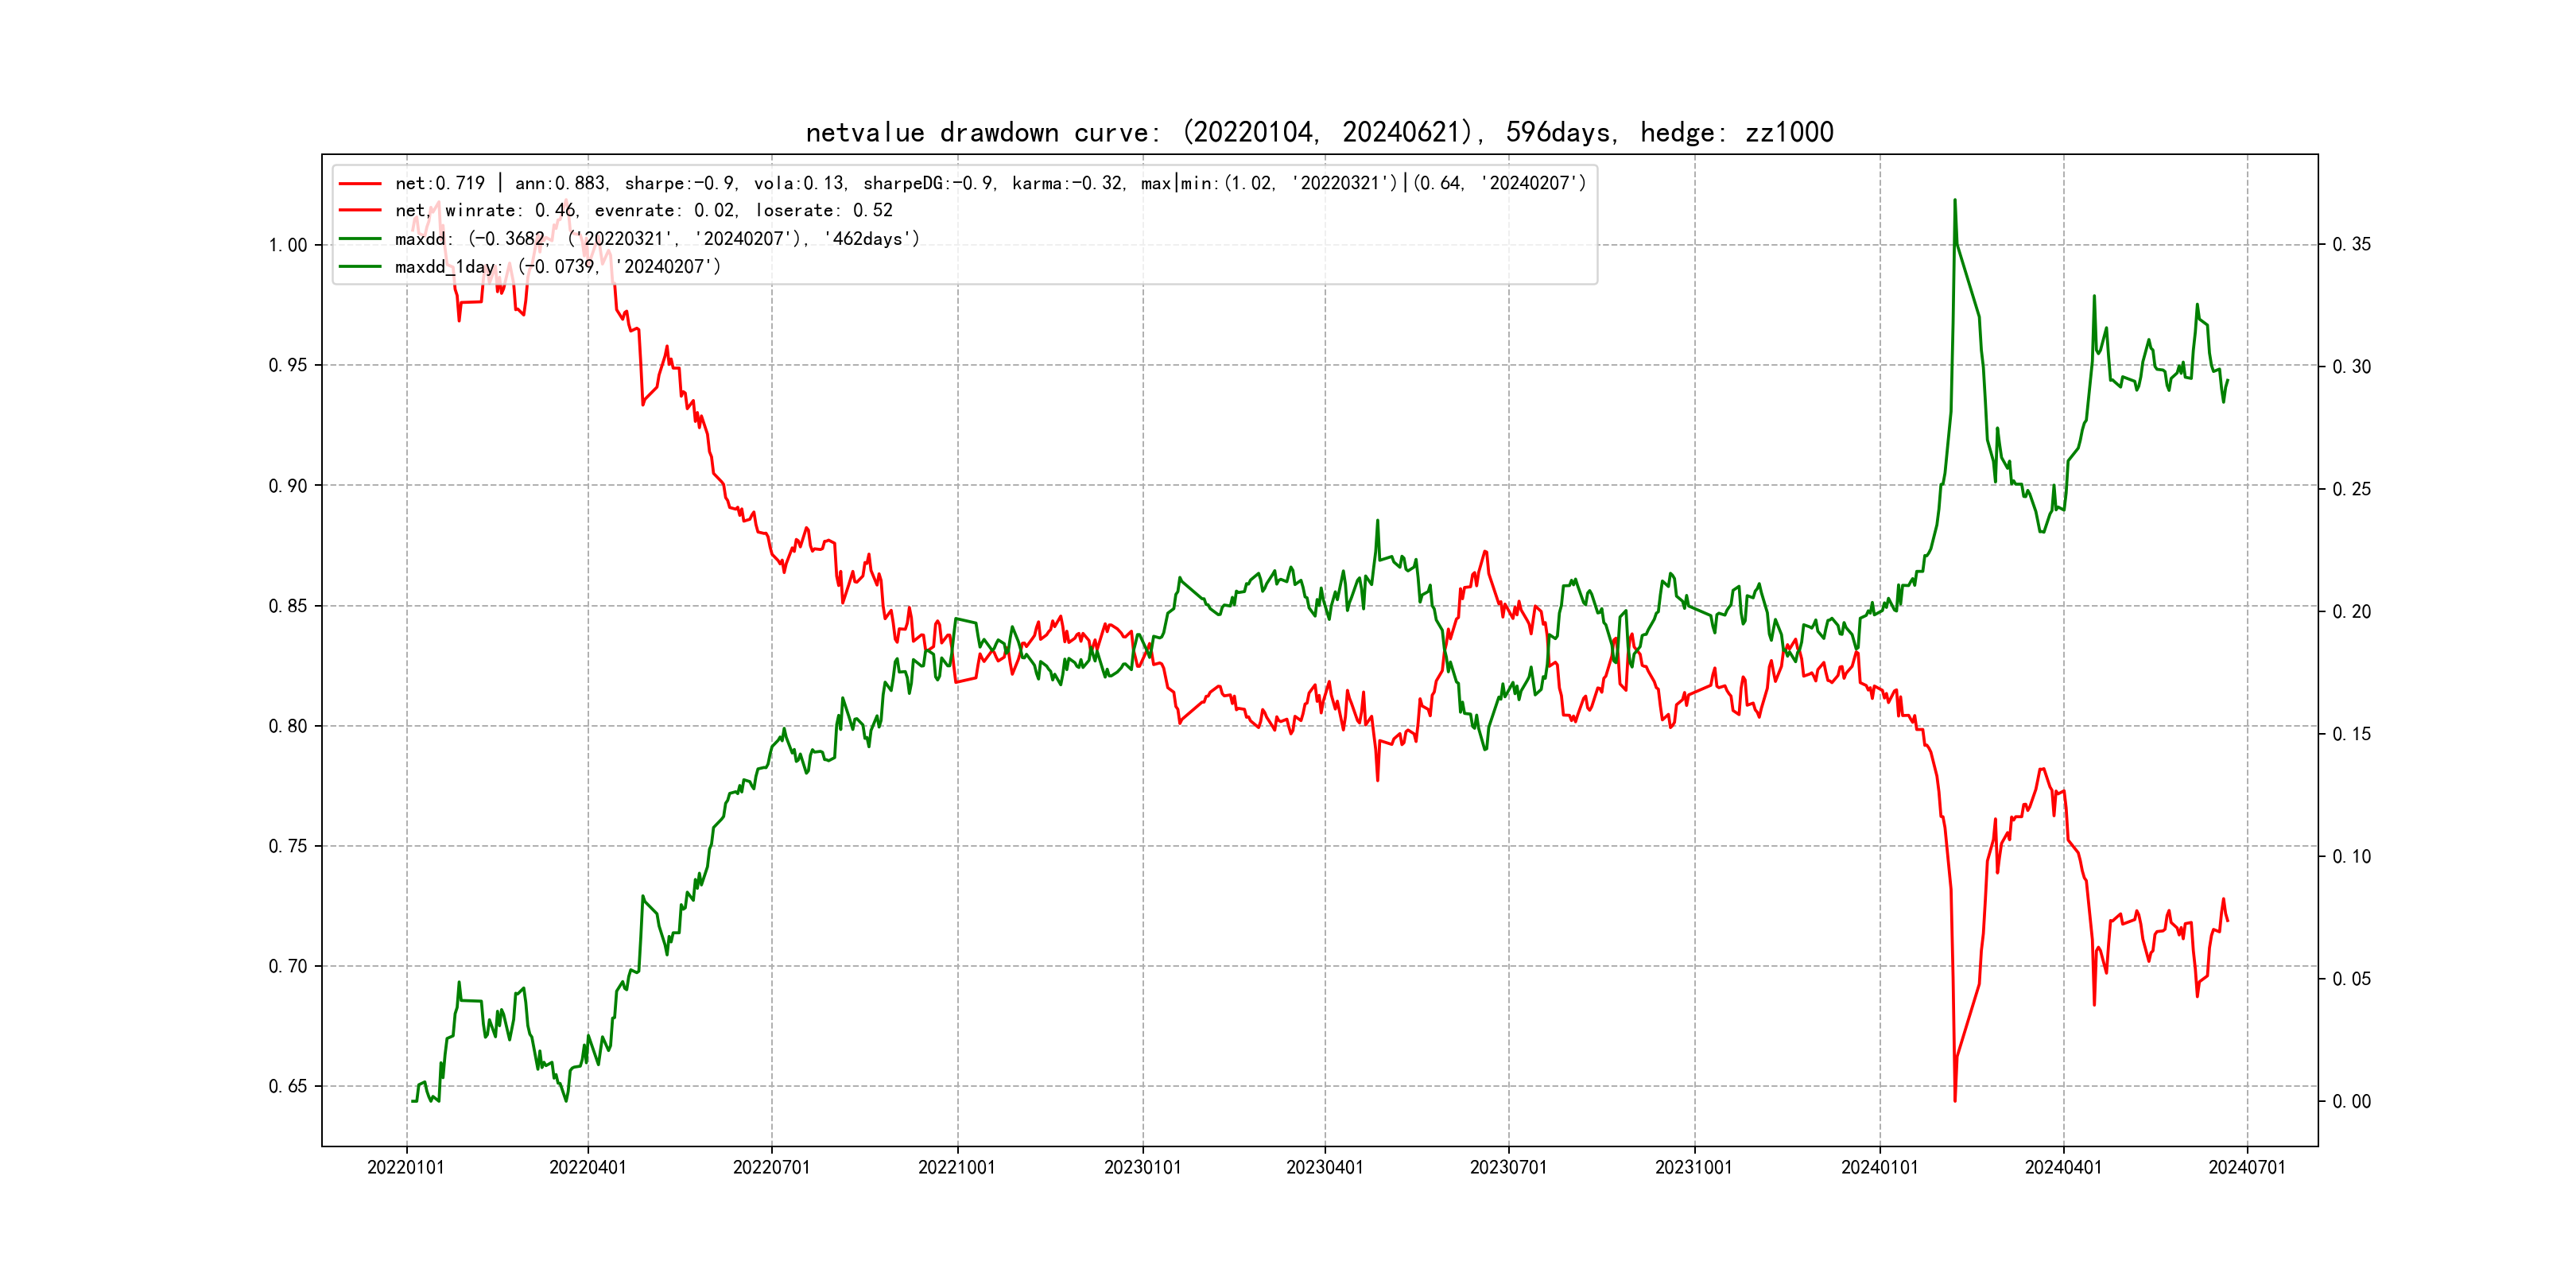Click right y-axis label 0.00
2576x1288 pixels.
2352,1102
